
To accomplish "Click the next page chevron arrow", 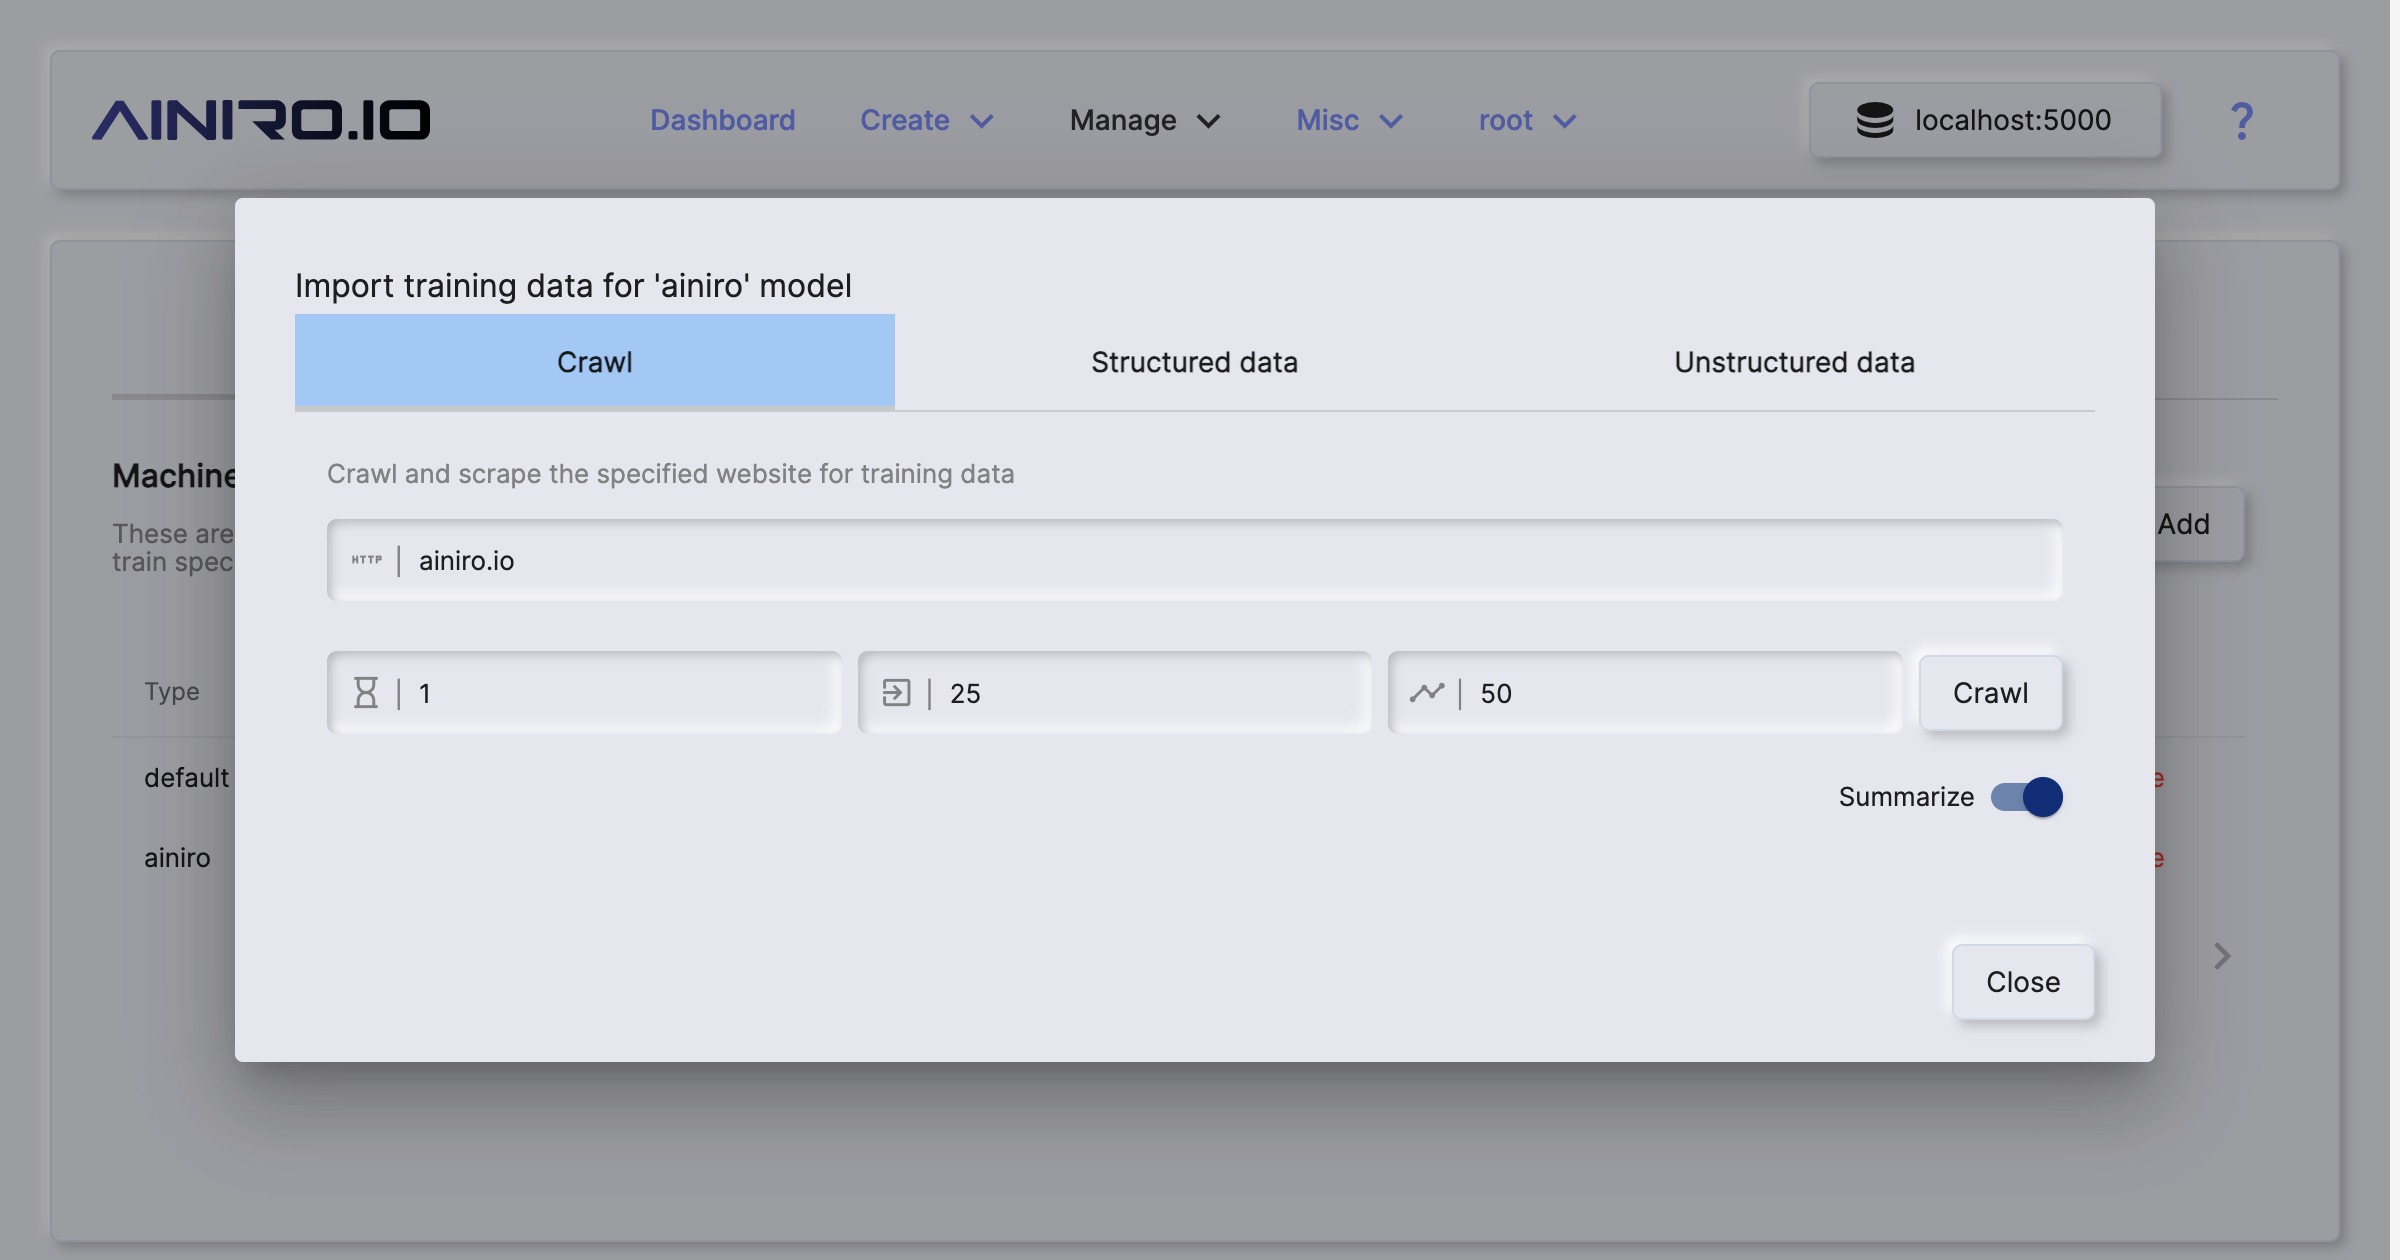I will (x=2222, y=956).
